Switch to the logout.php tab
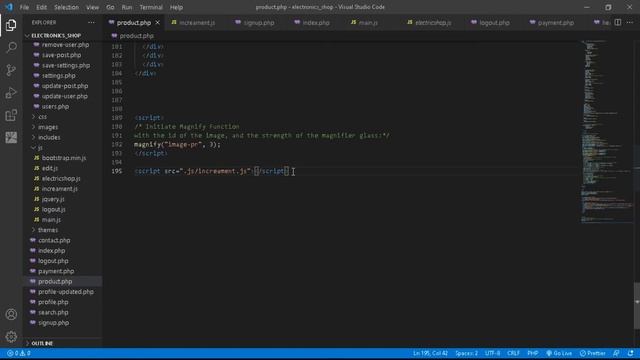The width and height of the screenshot is (640, 360). click(494, 23)
